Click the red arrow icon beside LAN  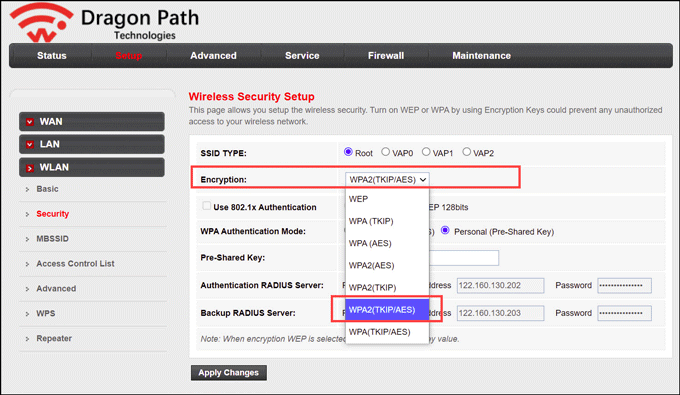pyautogui.click(x=29, y=144)
